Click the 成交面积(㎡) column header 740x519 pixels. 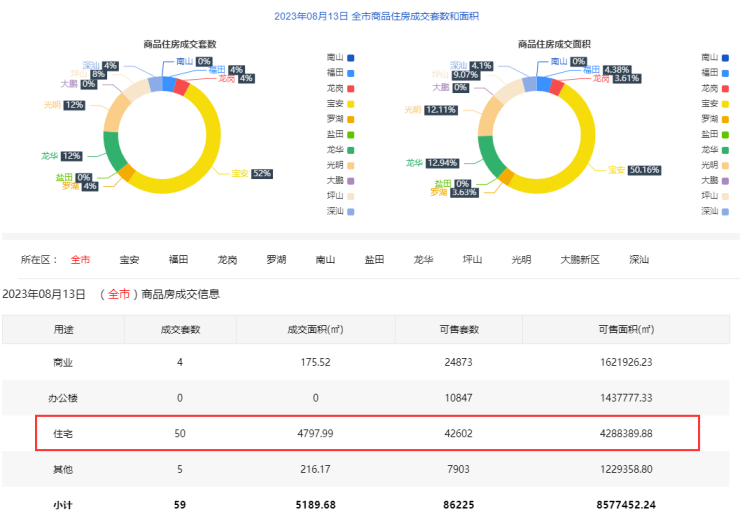click(x=315, y=329)
